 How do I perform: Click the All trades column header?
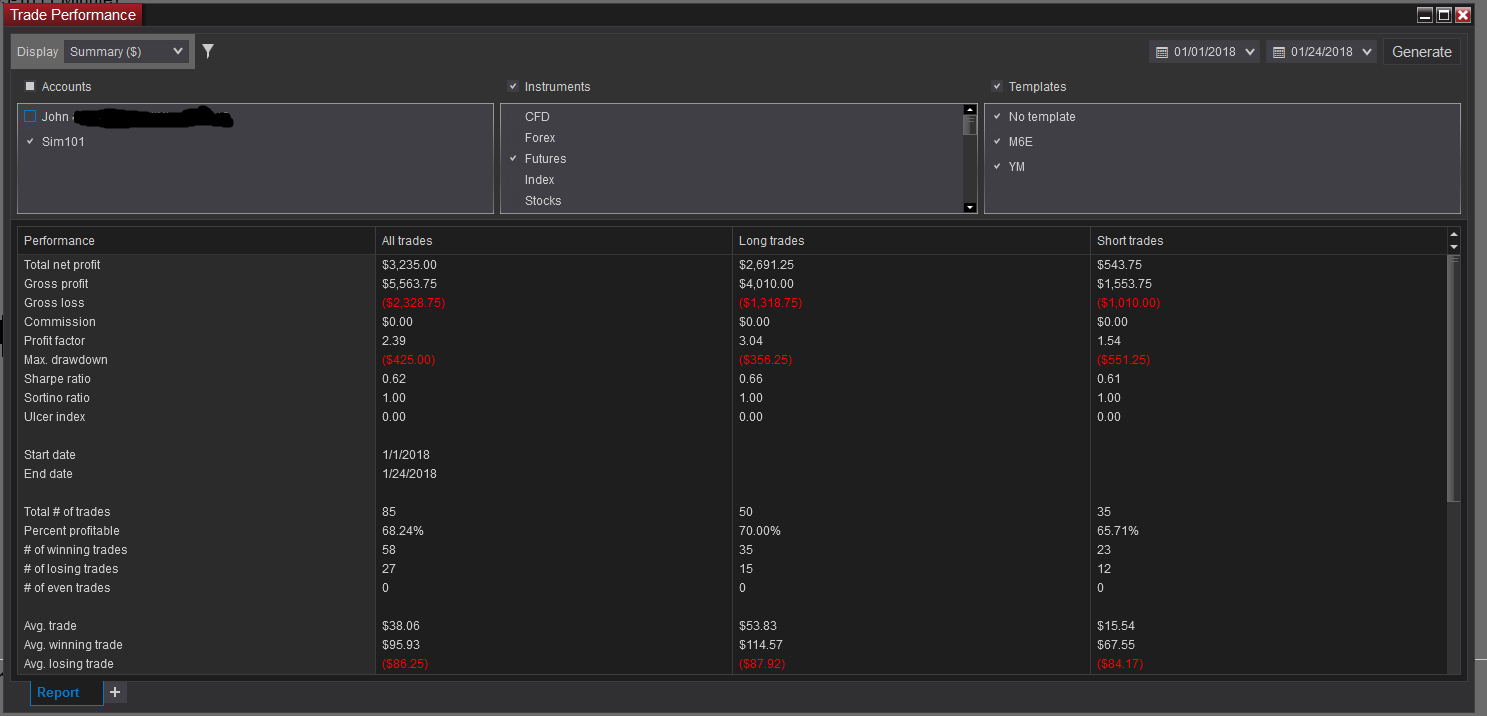(554, 241)
